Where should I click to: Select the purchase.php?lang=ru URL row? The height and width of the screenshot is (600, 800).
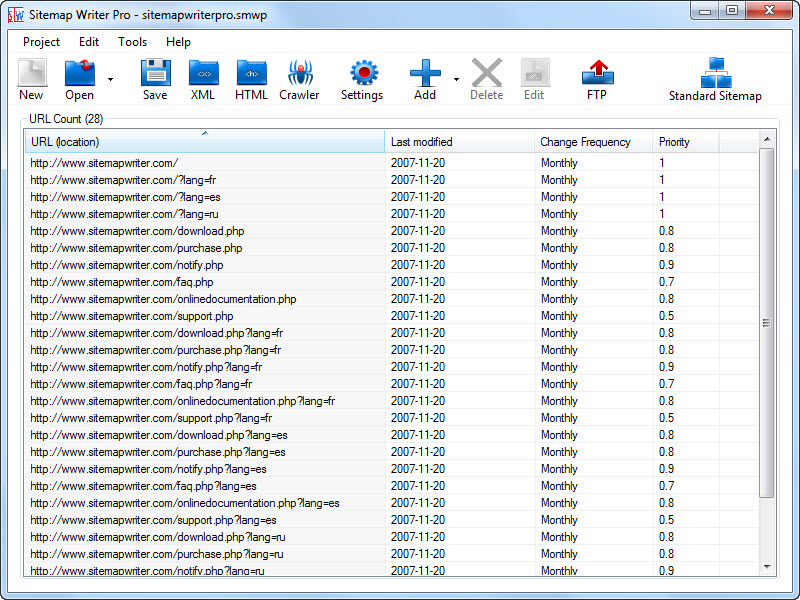(x=391, y=554)
